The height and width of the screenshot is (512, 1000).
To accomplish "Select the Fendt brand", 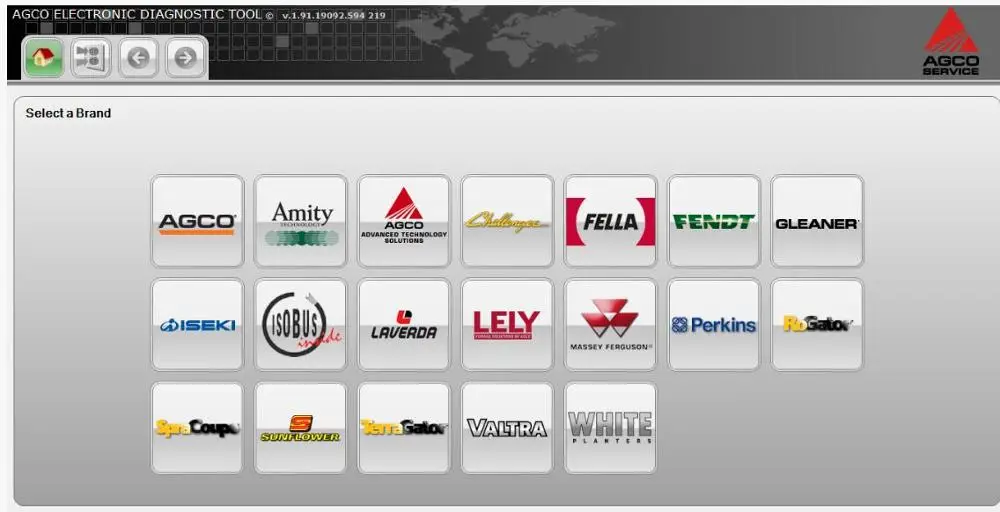I will click(x=714, y=221).
